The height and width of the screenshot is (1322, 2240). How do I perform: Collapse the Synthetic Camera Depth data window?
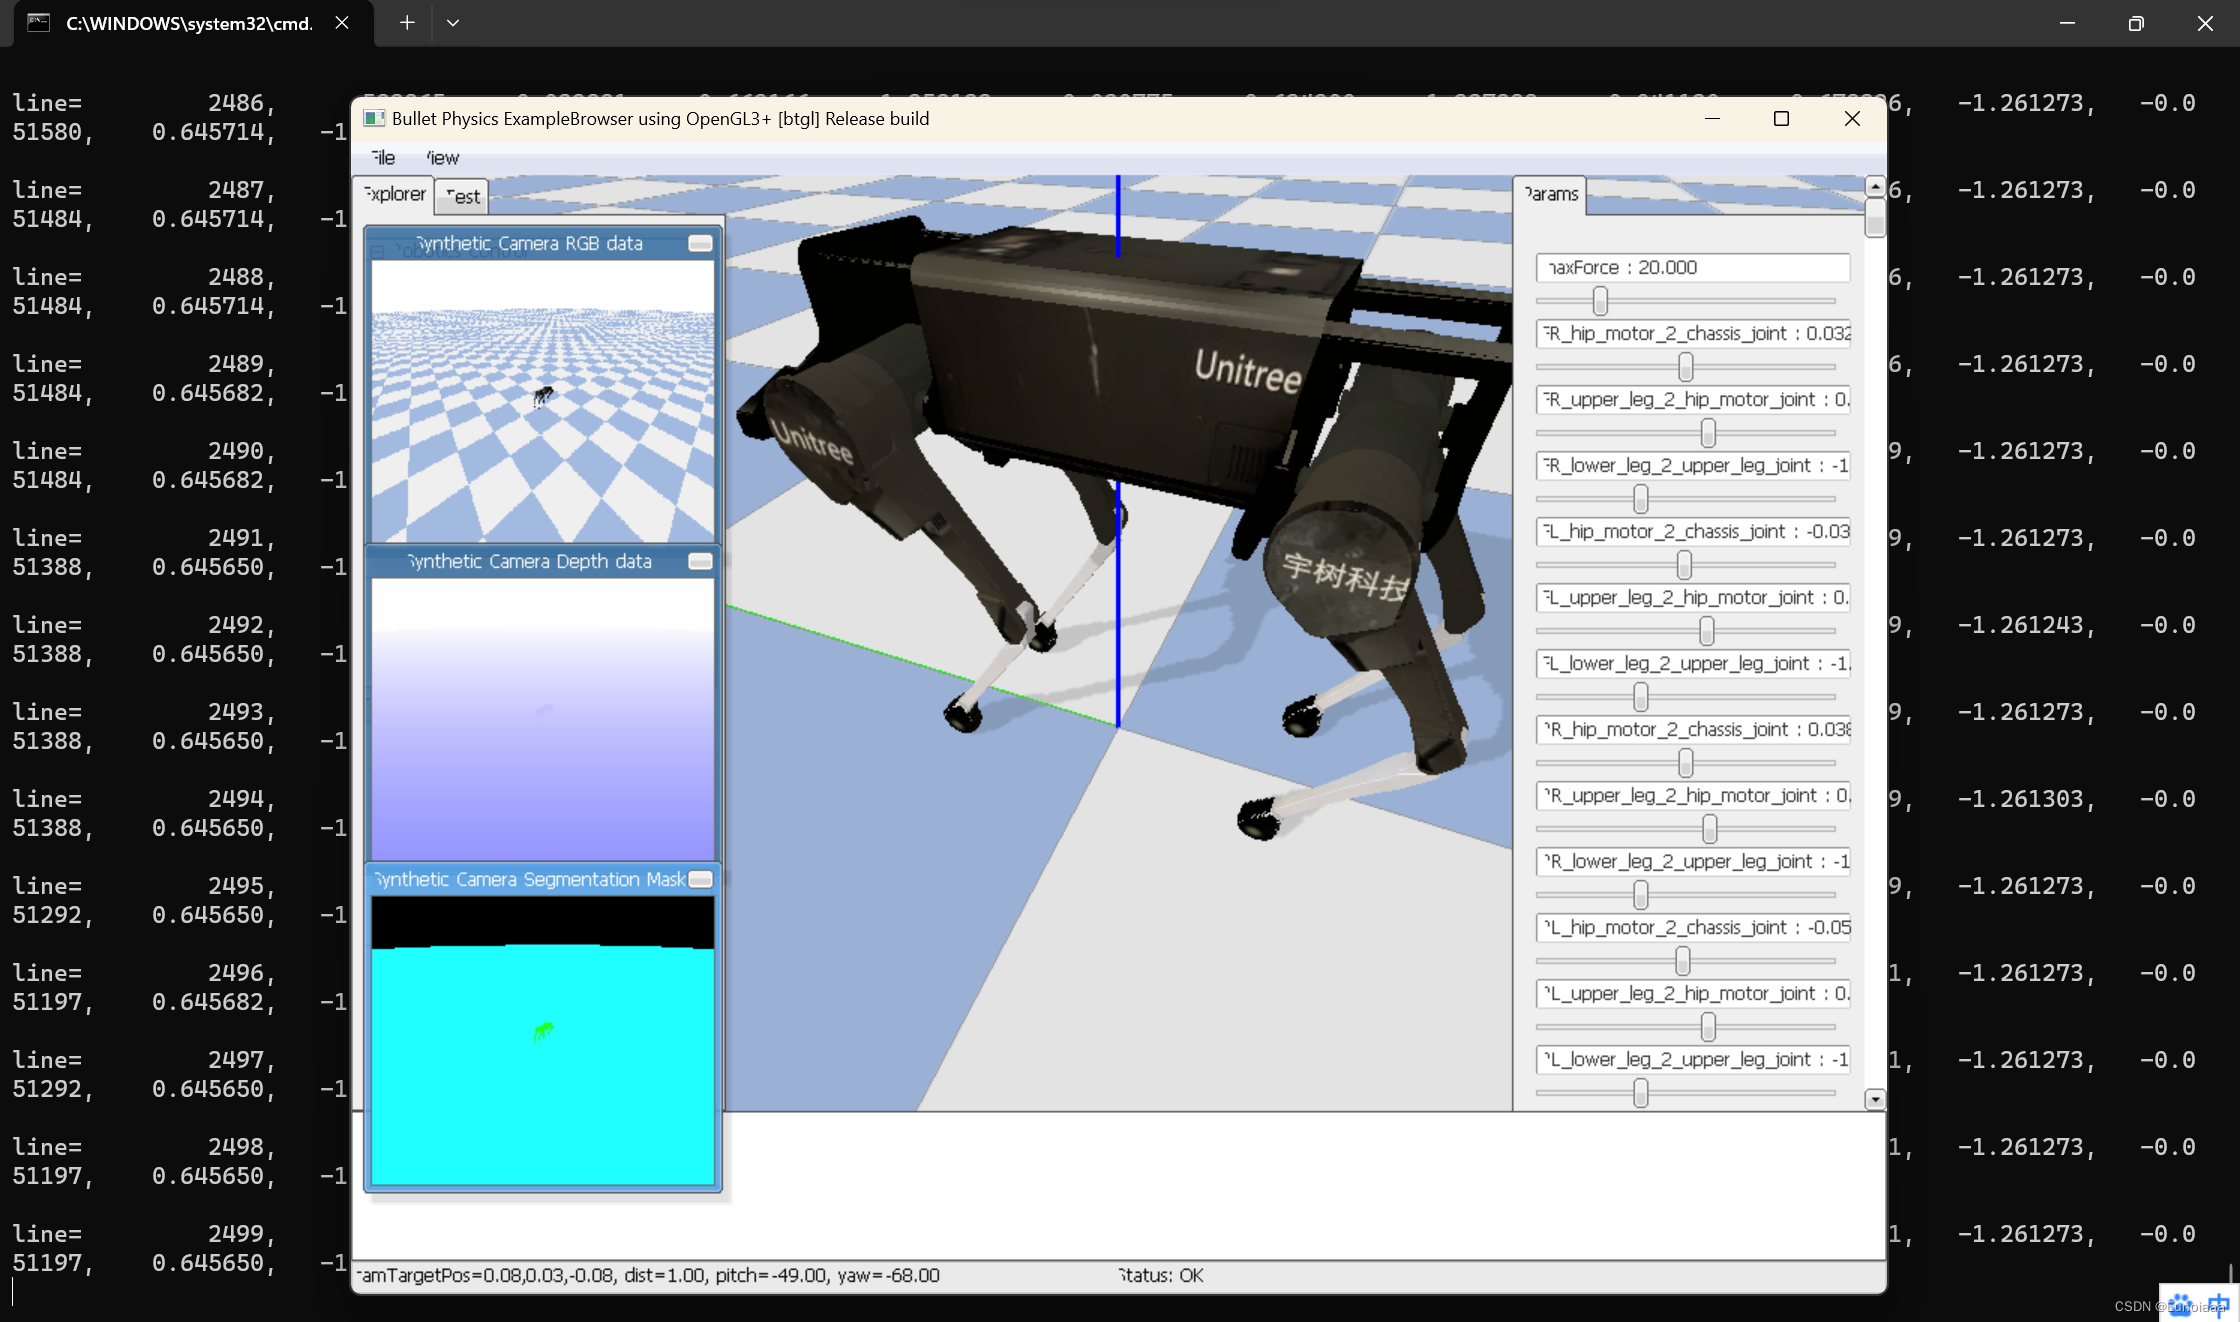coord(700,561)
